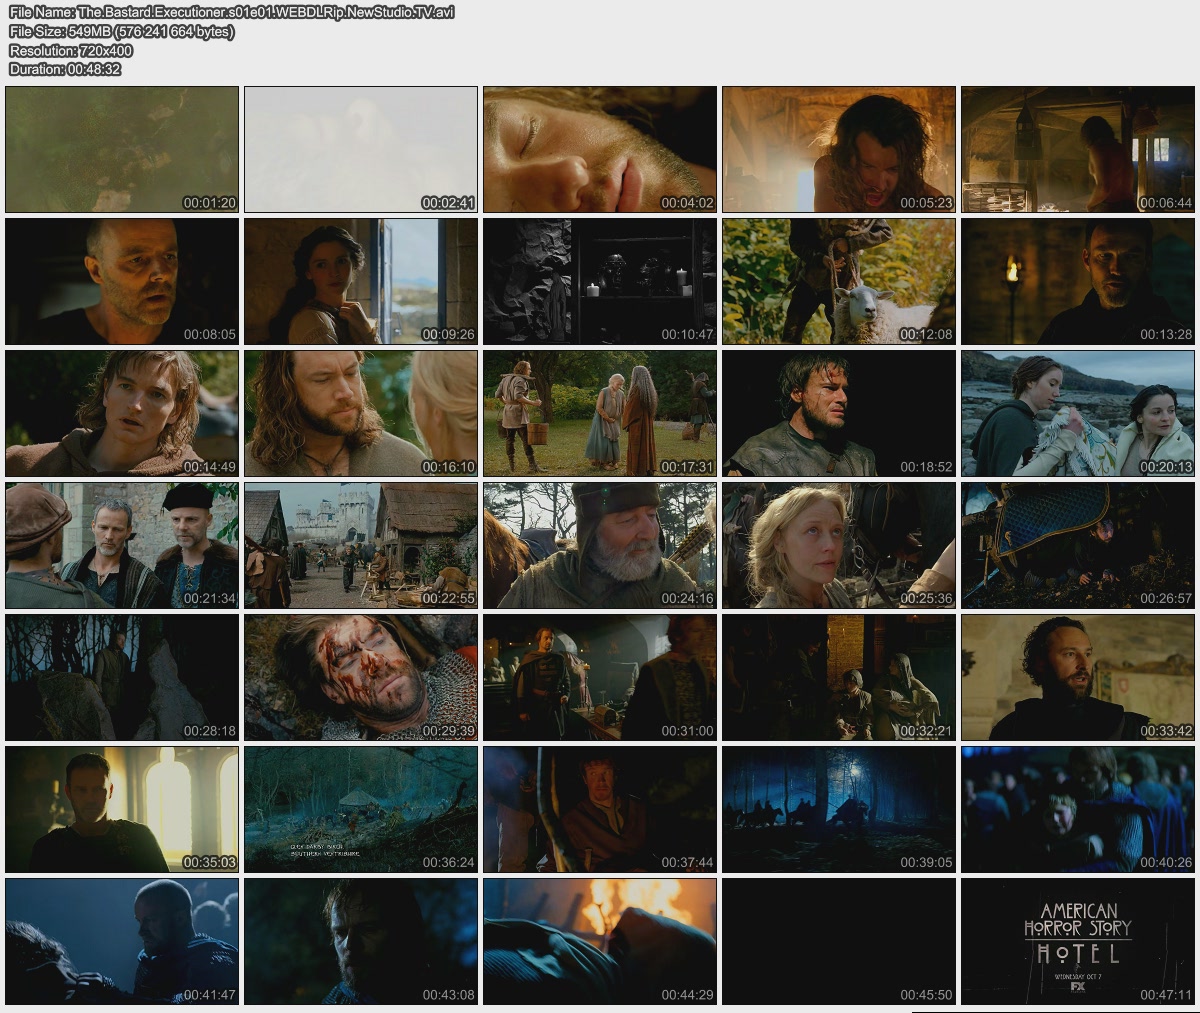The width and height of the screenshot is (1200, 1013).
Task: Select the village castle street thumbnail at 00:22:55
Action: [x=361, y=546]
